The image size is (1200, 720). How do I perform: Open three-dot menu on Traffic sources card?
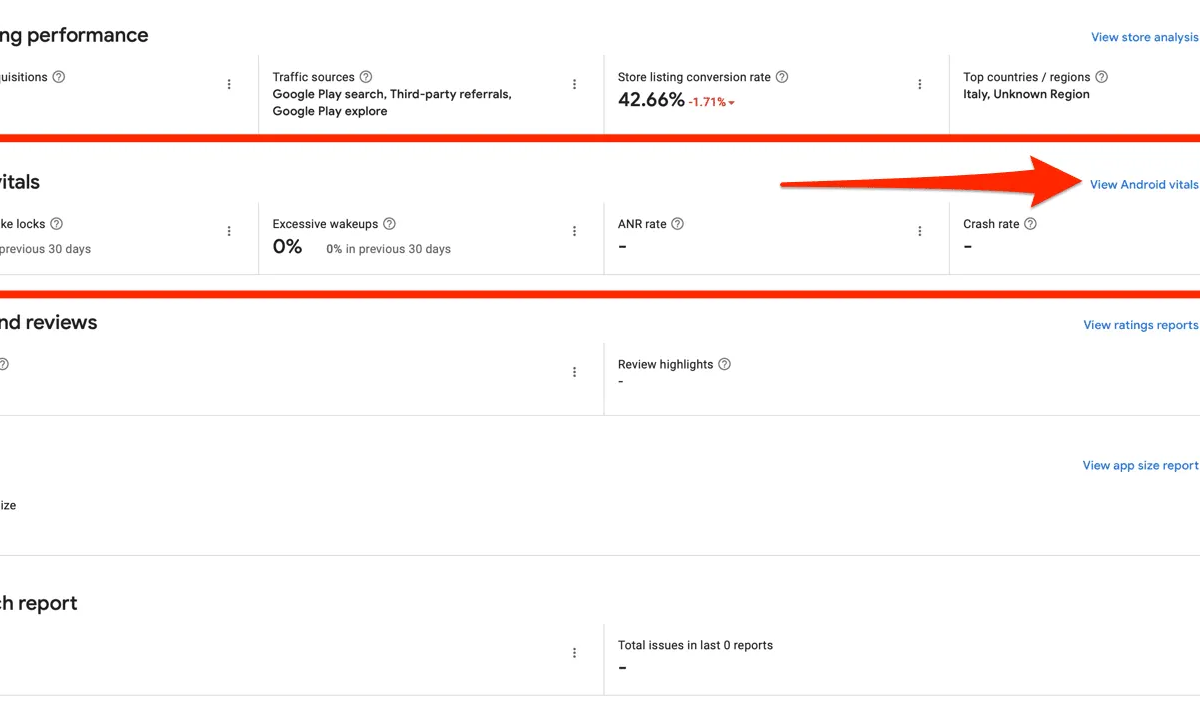coord(574,85)
